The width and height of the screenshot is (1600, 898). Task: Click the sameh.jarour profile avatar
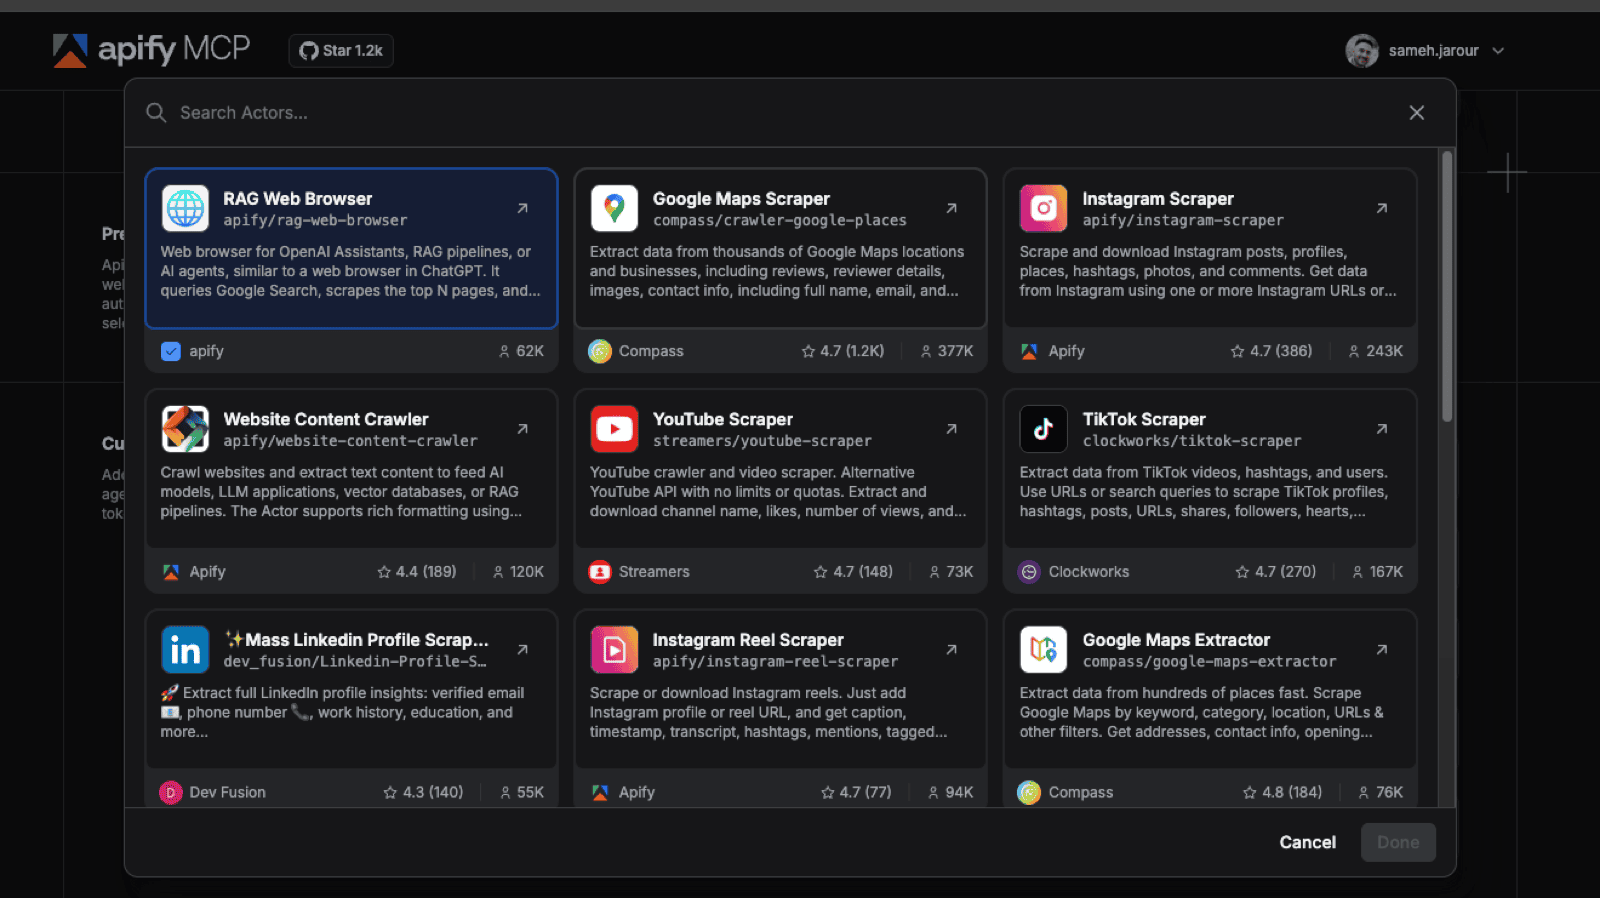coord(1362,51)
